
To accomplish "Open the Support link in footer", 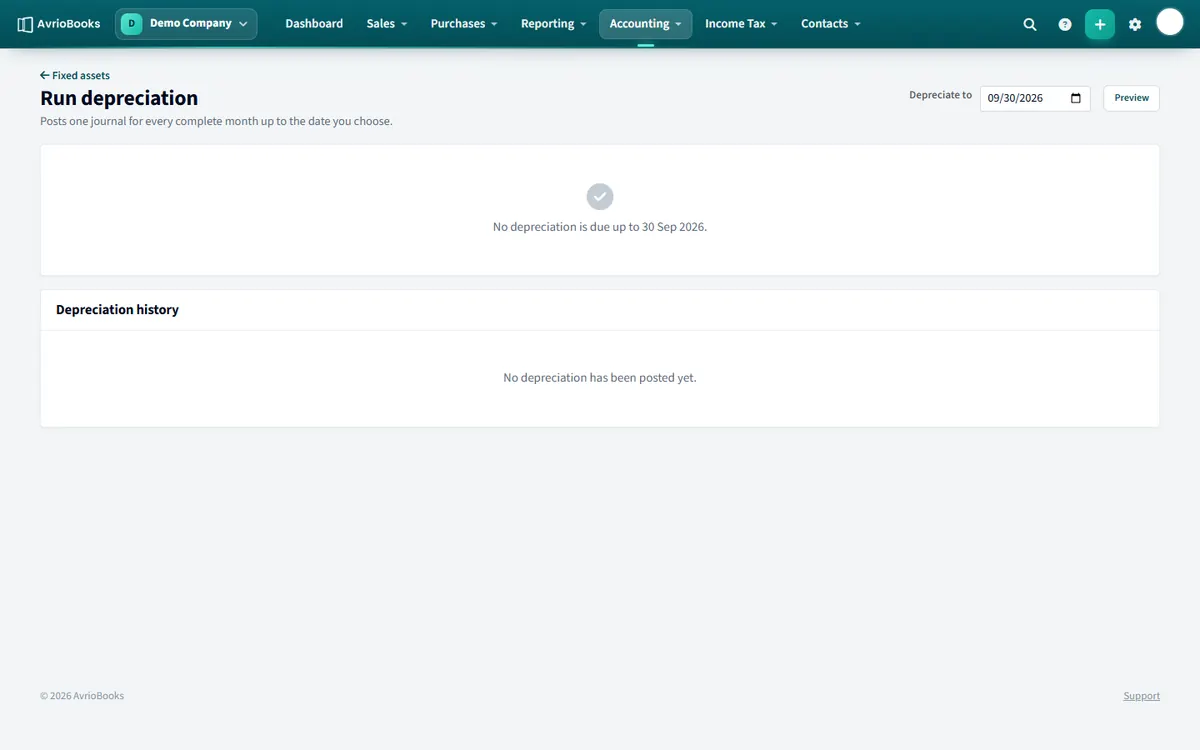I will tap(1141, 696).
